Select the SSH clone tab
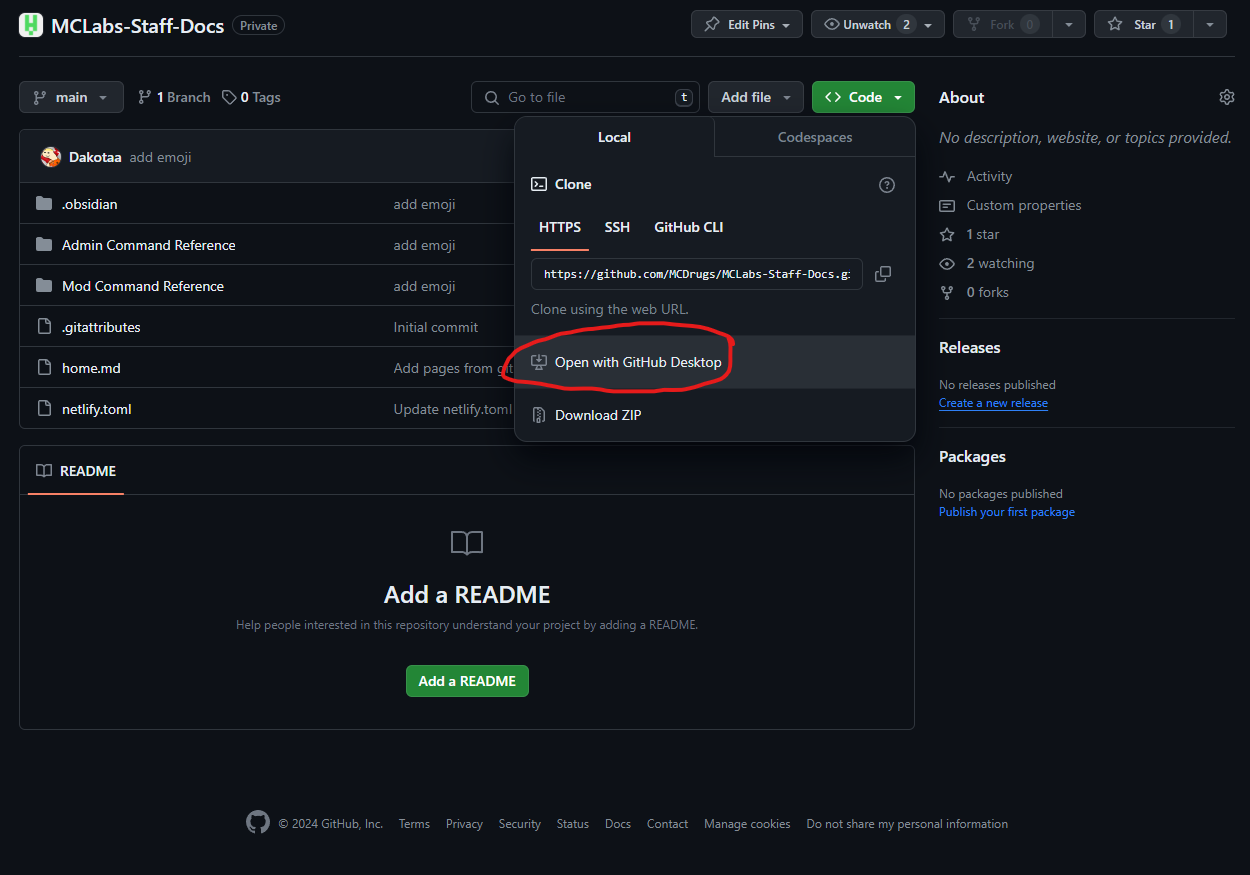 [617, 227]
